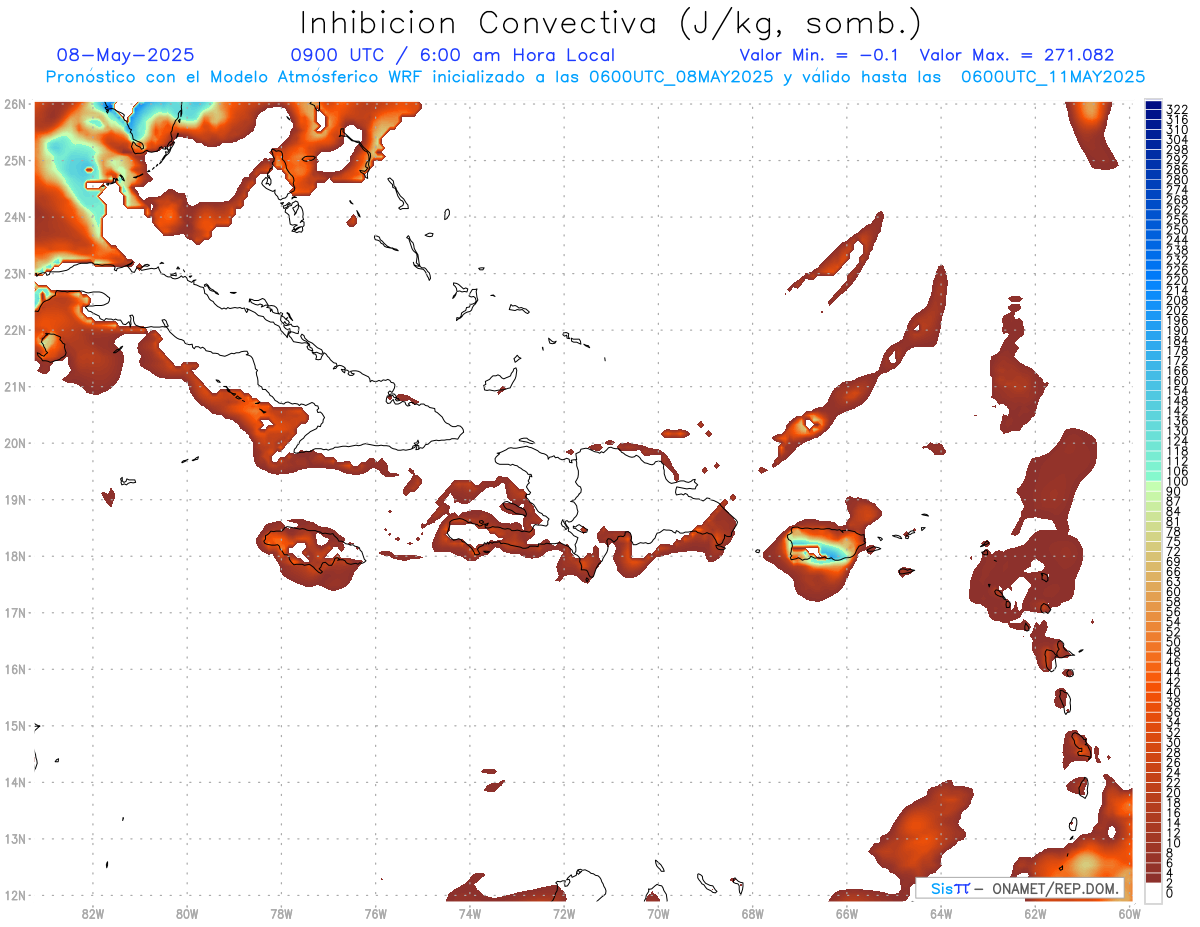
Task: Click the colorbar label 280
Action: coord(1177,180)
